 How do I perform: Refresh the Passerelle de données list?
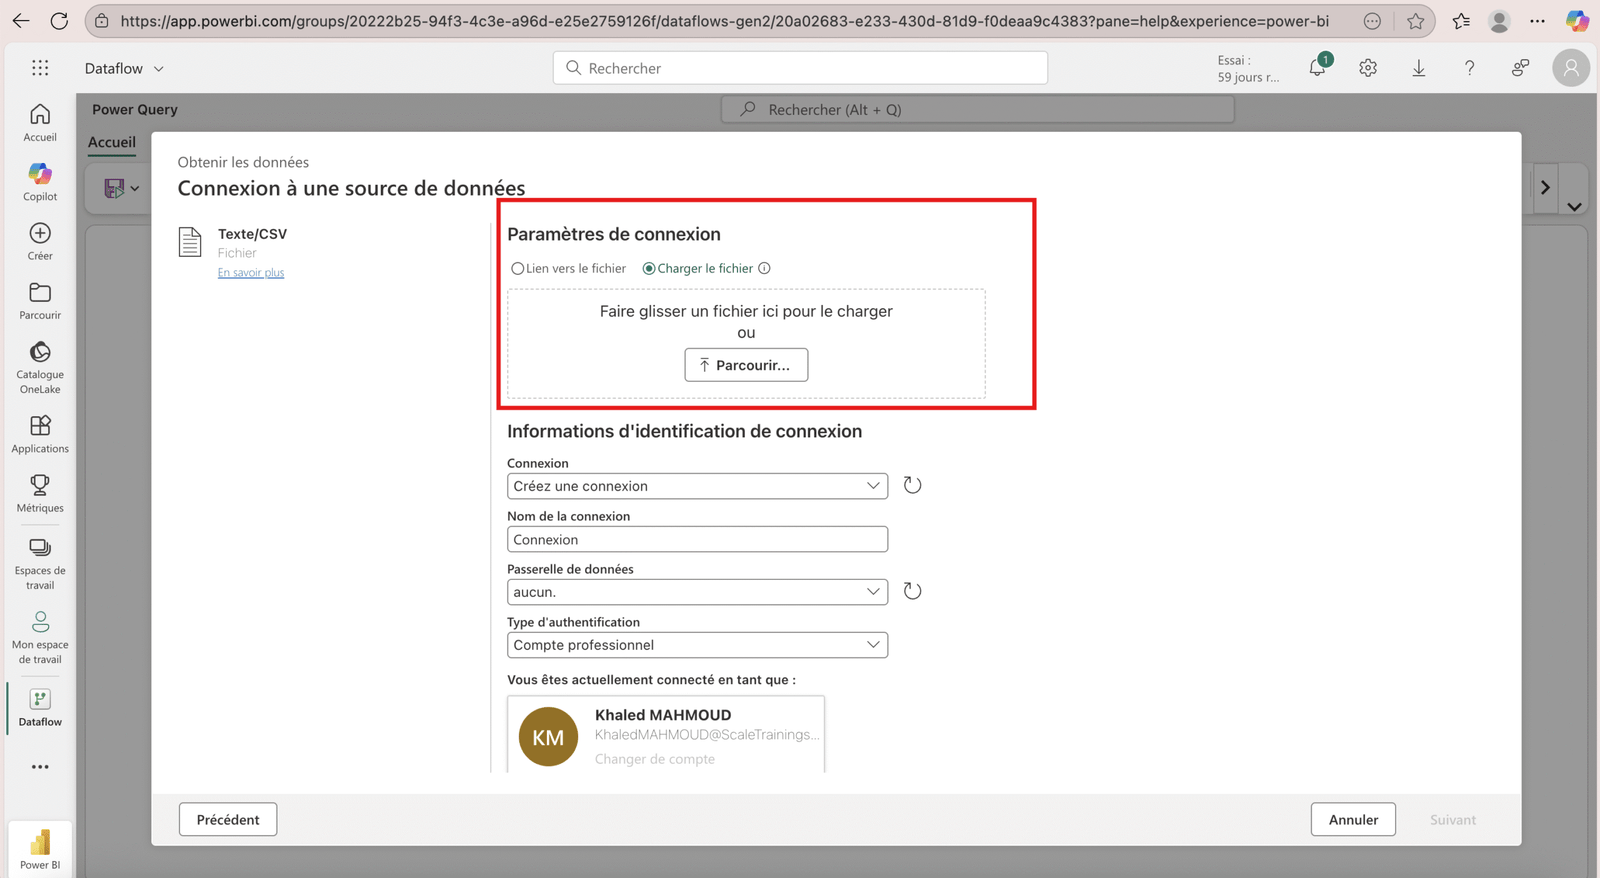pyautogui.click(x=912, y=591)
